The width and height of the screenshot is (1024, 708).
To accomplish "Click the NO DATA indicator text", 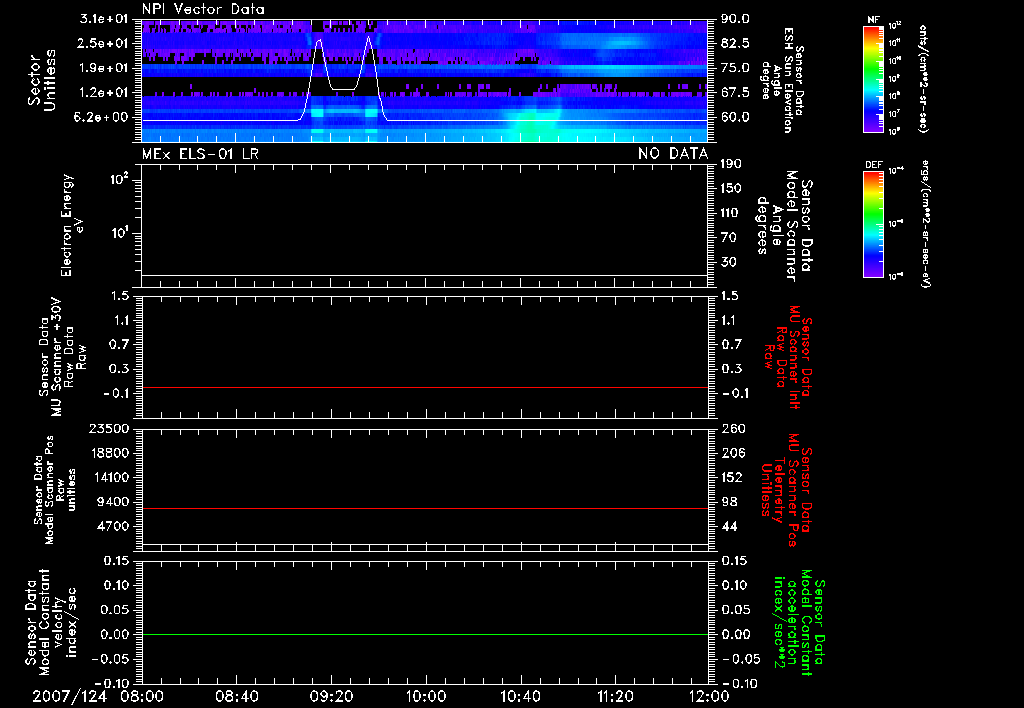I will click(x=673, y=154).
